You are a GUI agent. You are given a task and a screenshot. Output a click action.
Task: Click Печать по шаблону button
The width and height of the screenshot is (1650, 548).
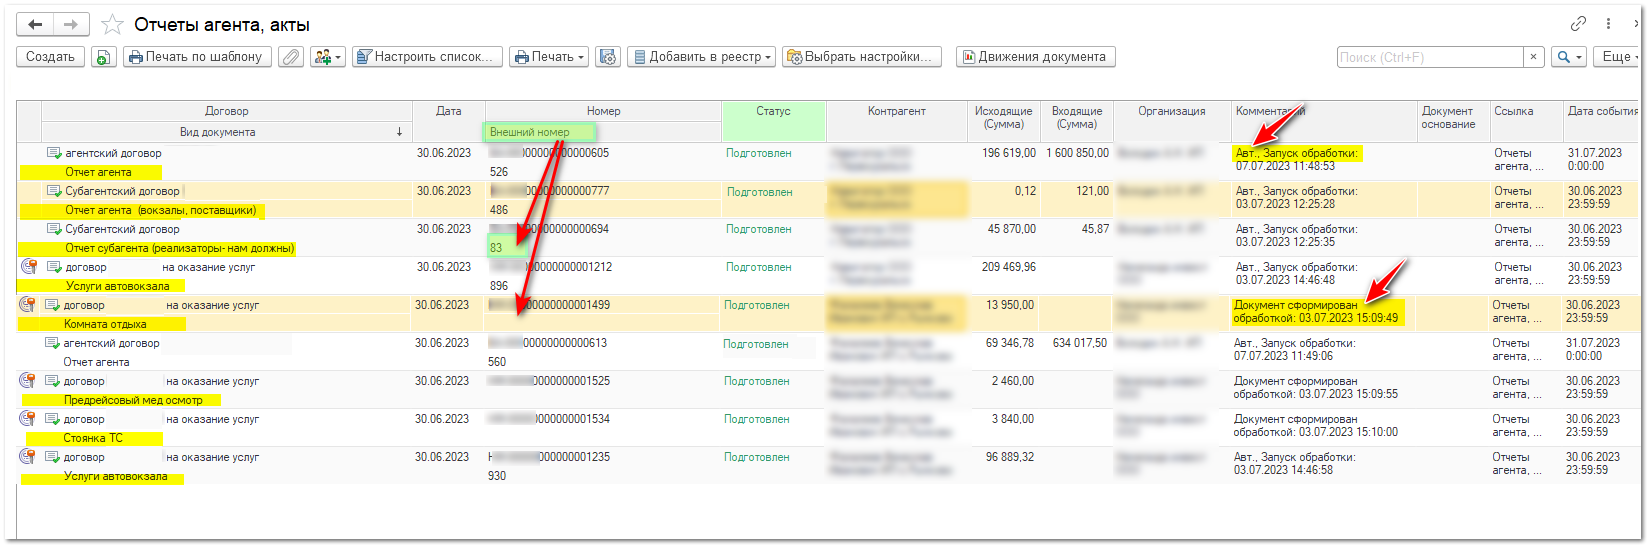point(194,57)
